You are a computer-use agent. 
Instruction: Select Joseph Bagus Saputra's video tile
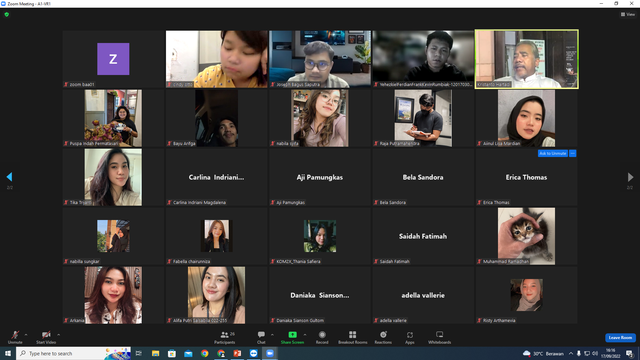click(x=320, y=59)
